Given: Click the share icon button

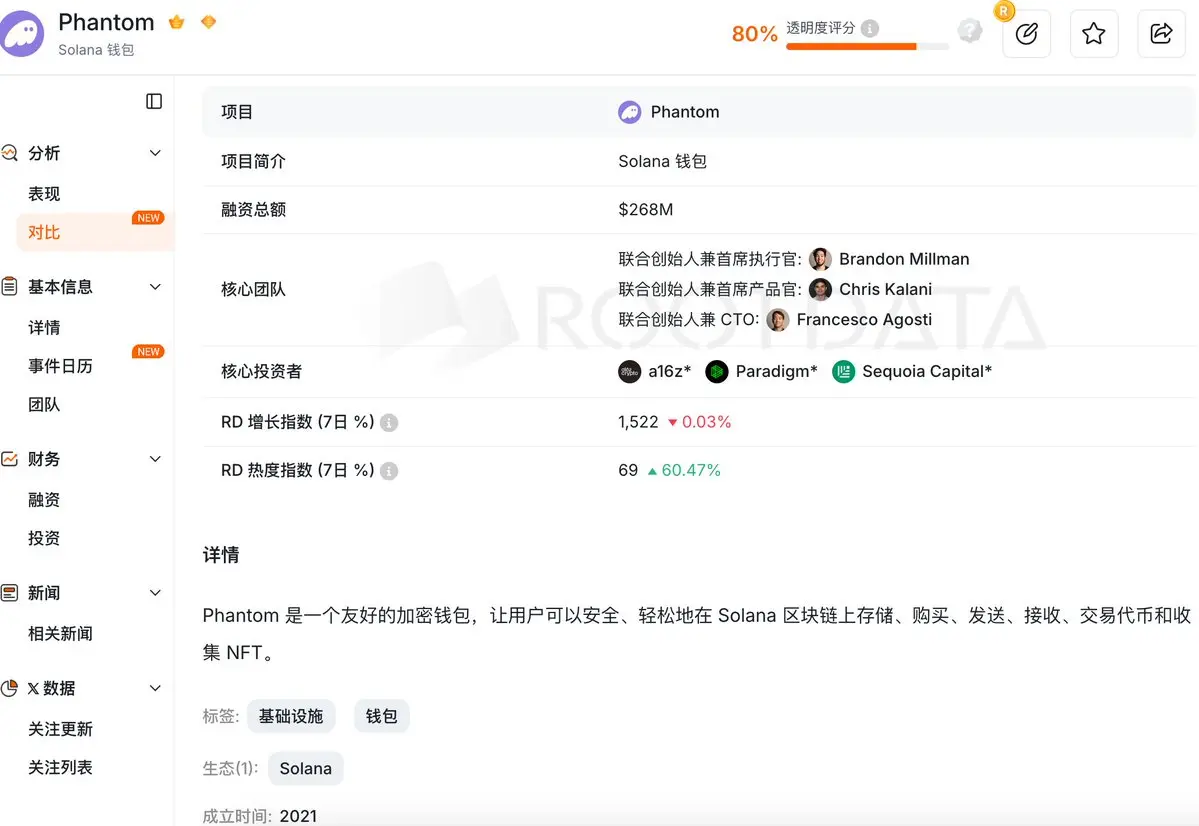Looking at the screenshot, I should (1161, 34).
